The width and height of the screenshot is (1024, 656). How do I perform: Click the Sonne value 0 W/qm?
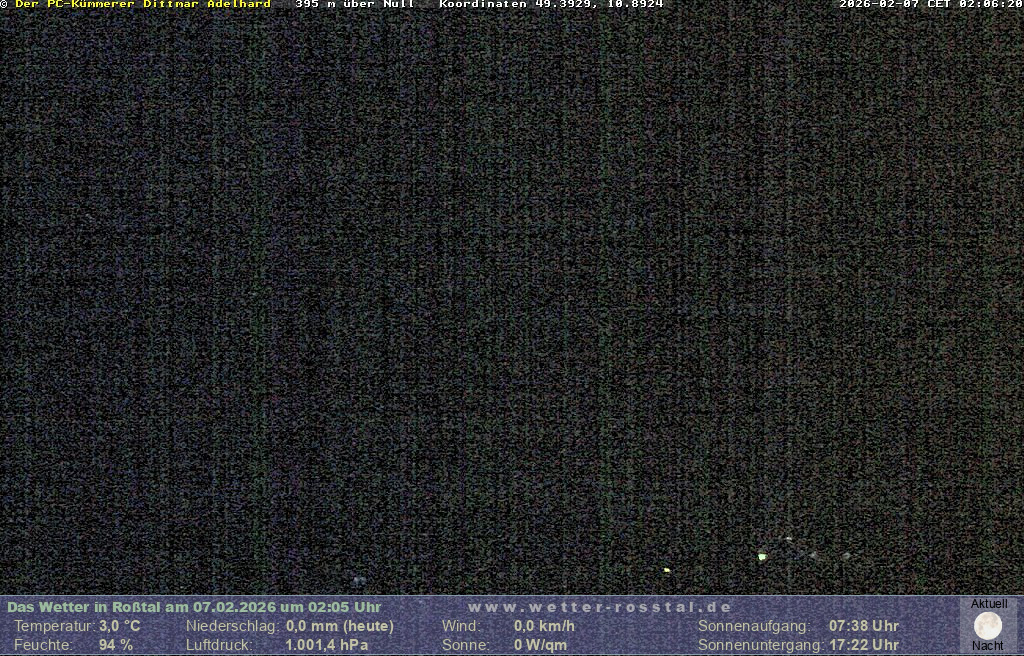pyautogui.click(x=540, y=645)
